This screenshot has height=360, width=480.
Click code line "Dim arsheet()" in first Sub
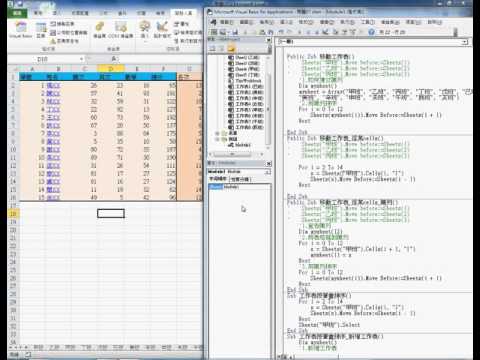(318, 86)
